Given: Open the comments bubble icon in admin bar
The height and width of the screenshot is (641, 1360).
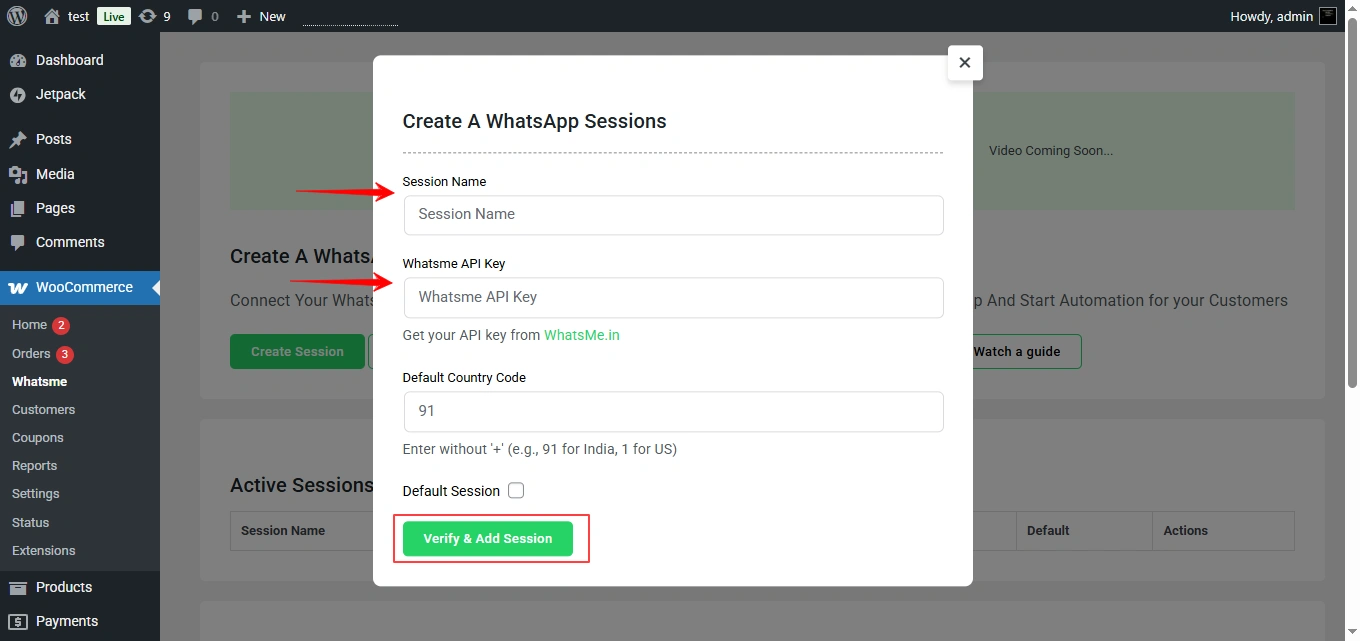Looking at the screenshot, I should (195, 16).
